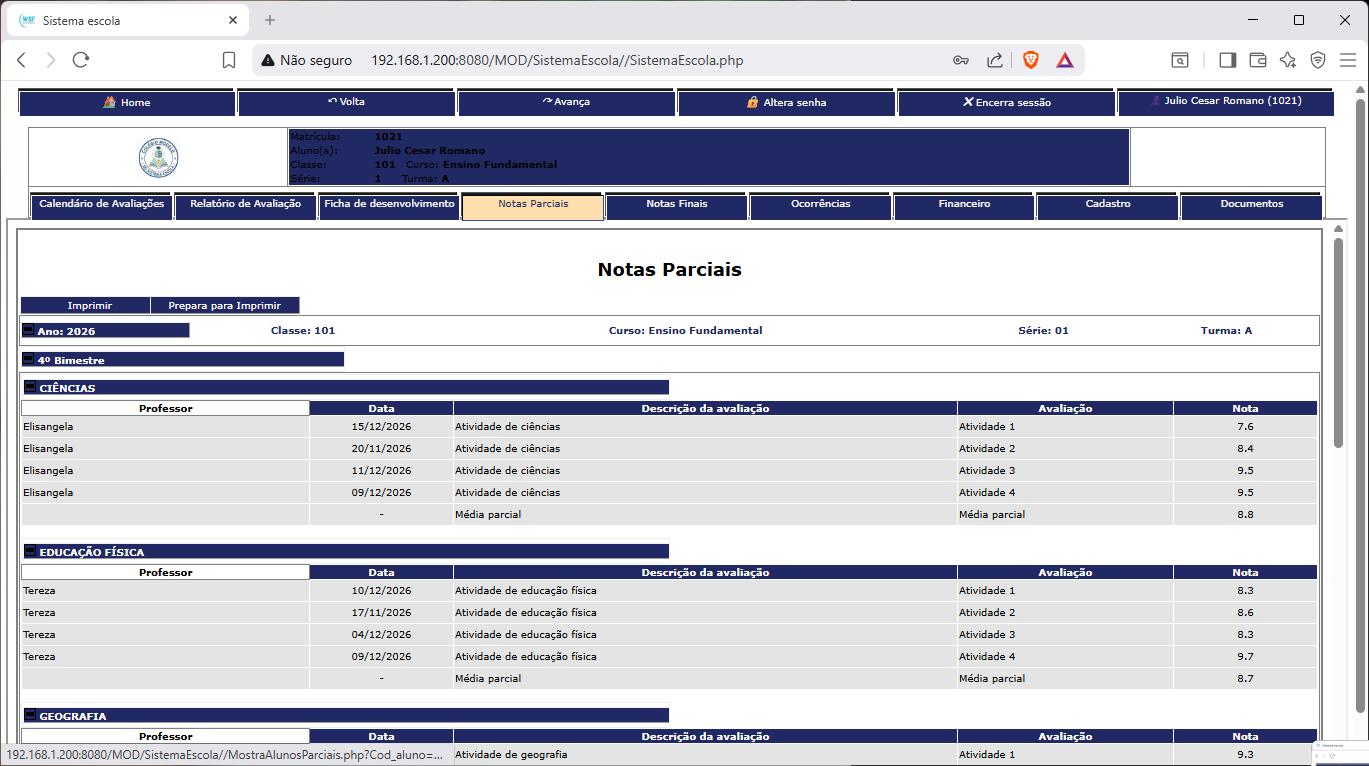The width and height of the screenshot is (1369, 766).
Task: Click the inner content scrollbar thumb
Action: pyautogui.click(x=1339, y=342)
